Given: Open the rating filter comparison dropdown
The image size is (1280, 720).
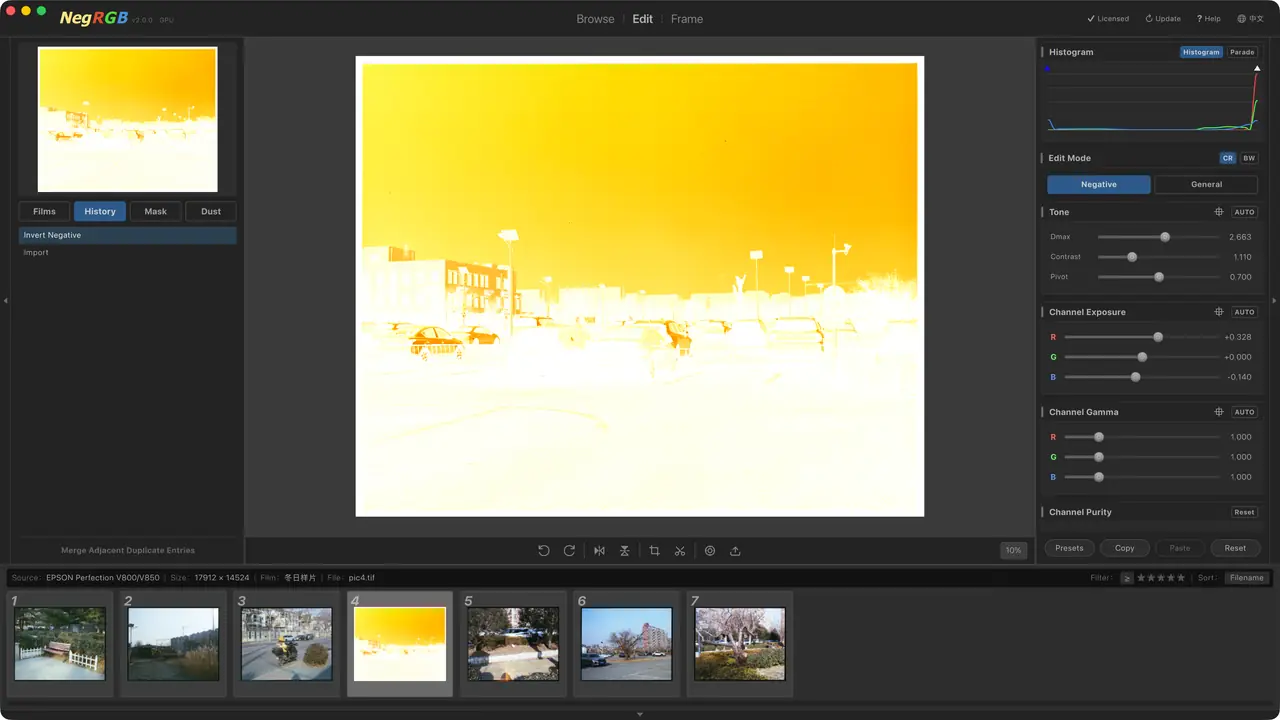Looking at the screenshot, I should coord(1127,578).
